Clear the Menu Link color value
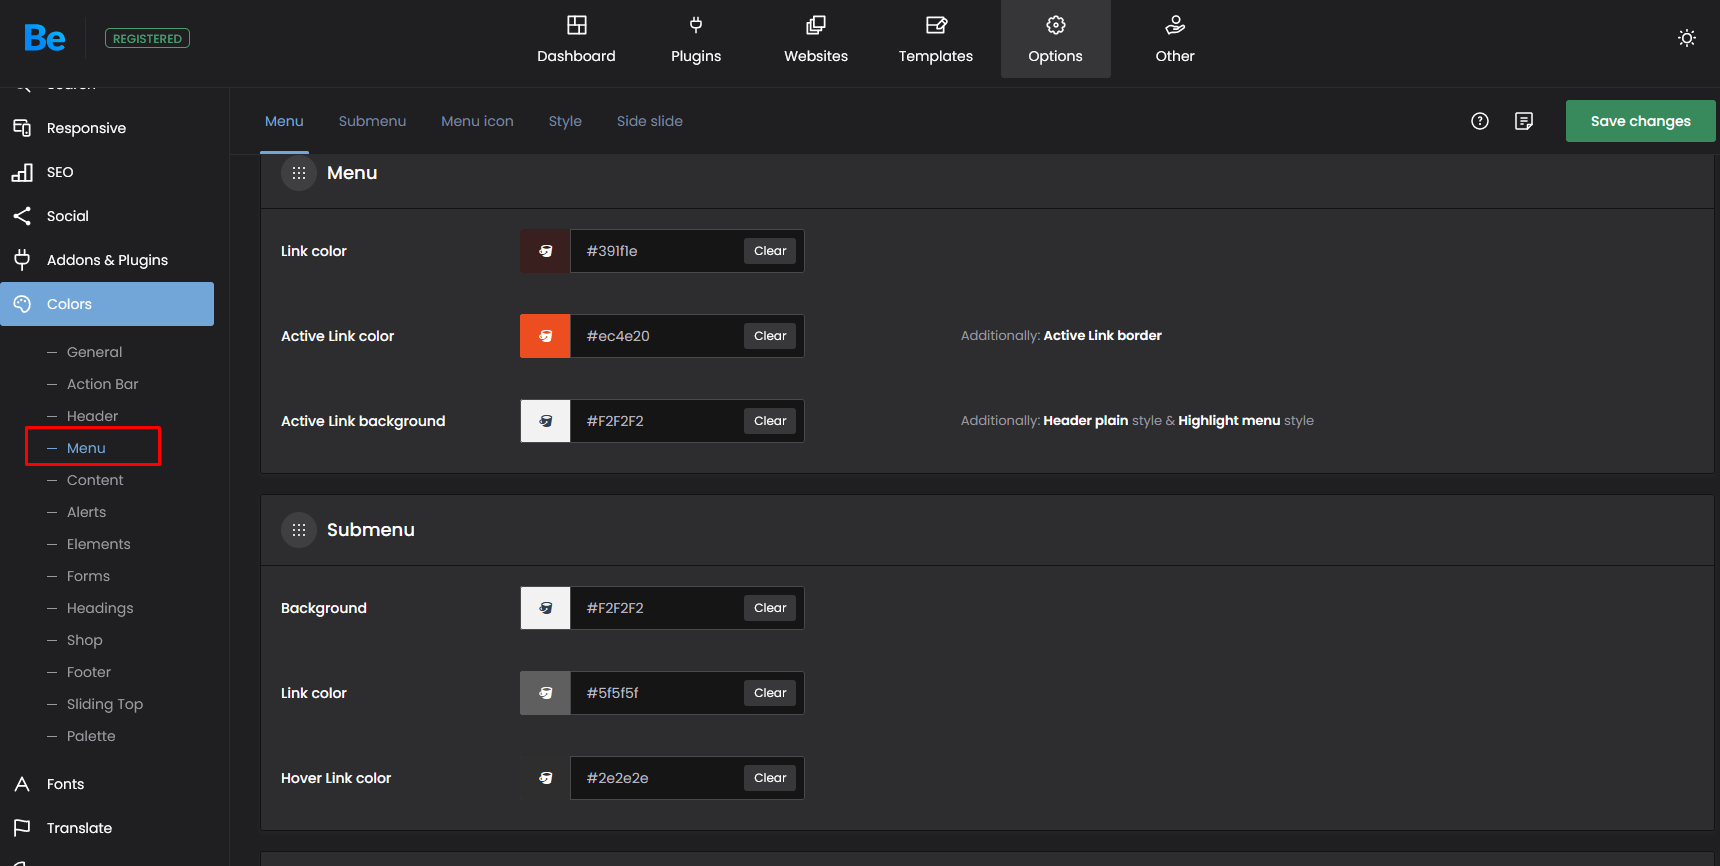 coord(770,251)
